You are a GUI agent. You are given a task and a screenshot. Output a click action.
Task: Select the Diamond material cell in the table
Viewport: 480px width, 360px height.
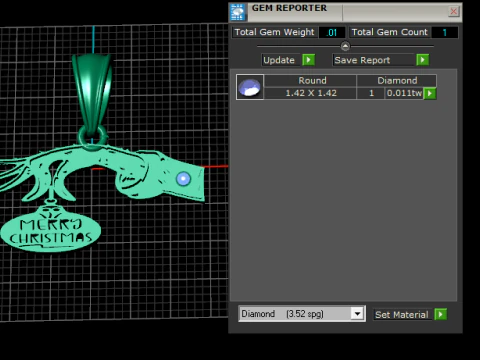pos(397,81)
